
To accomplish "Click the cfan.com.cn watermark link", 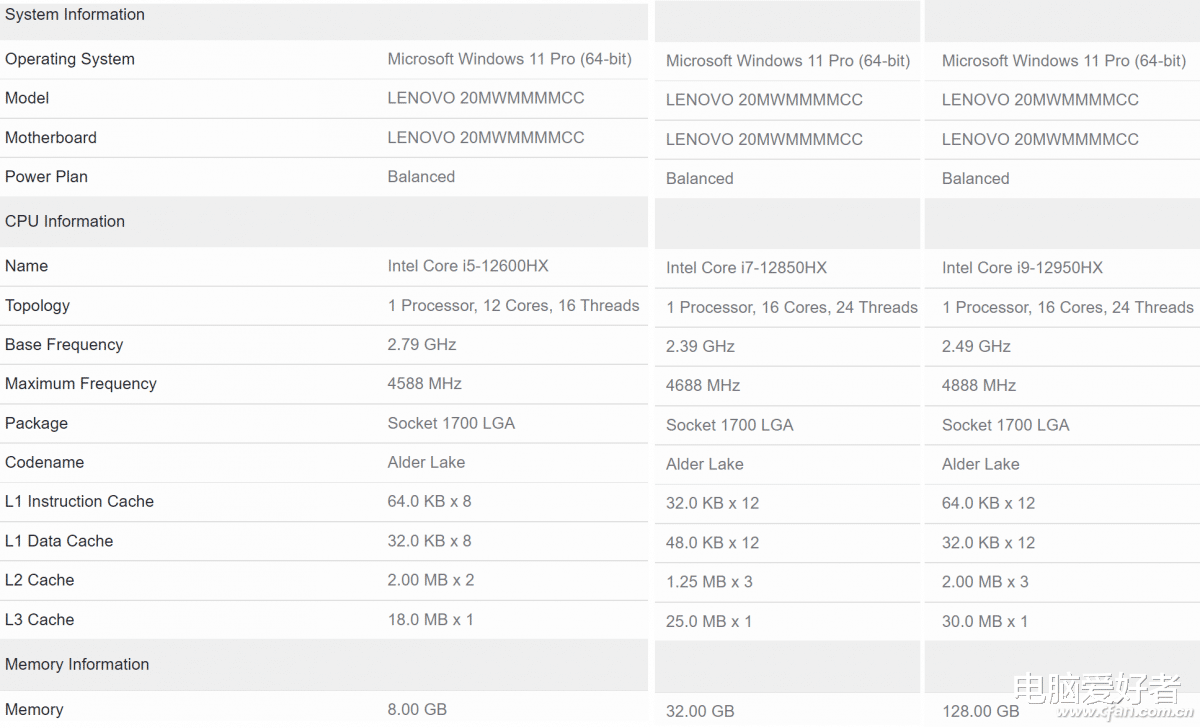I will [x=1110, y=714].
